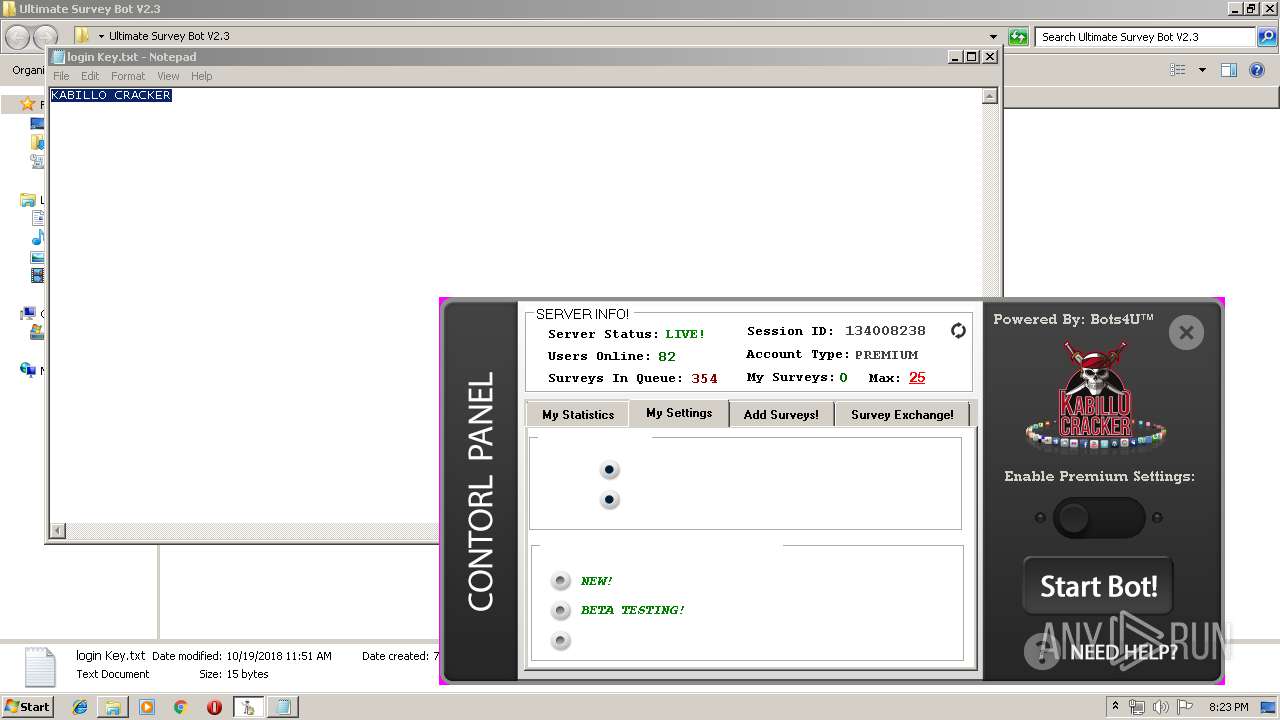Click the selected KABILLO CRACKER text in Notepad

point(111,95)
